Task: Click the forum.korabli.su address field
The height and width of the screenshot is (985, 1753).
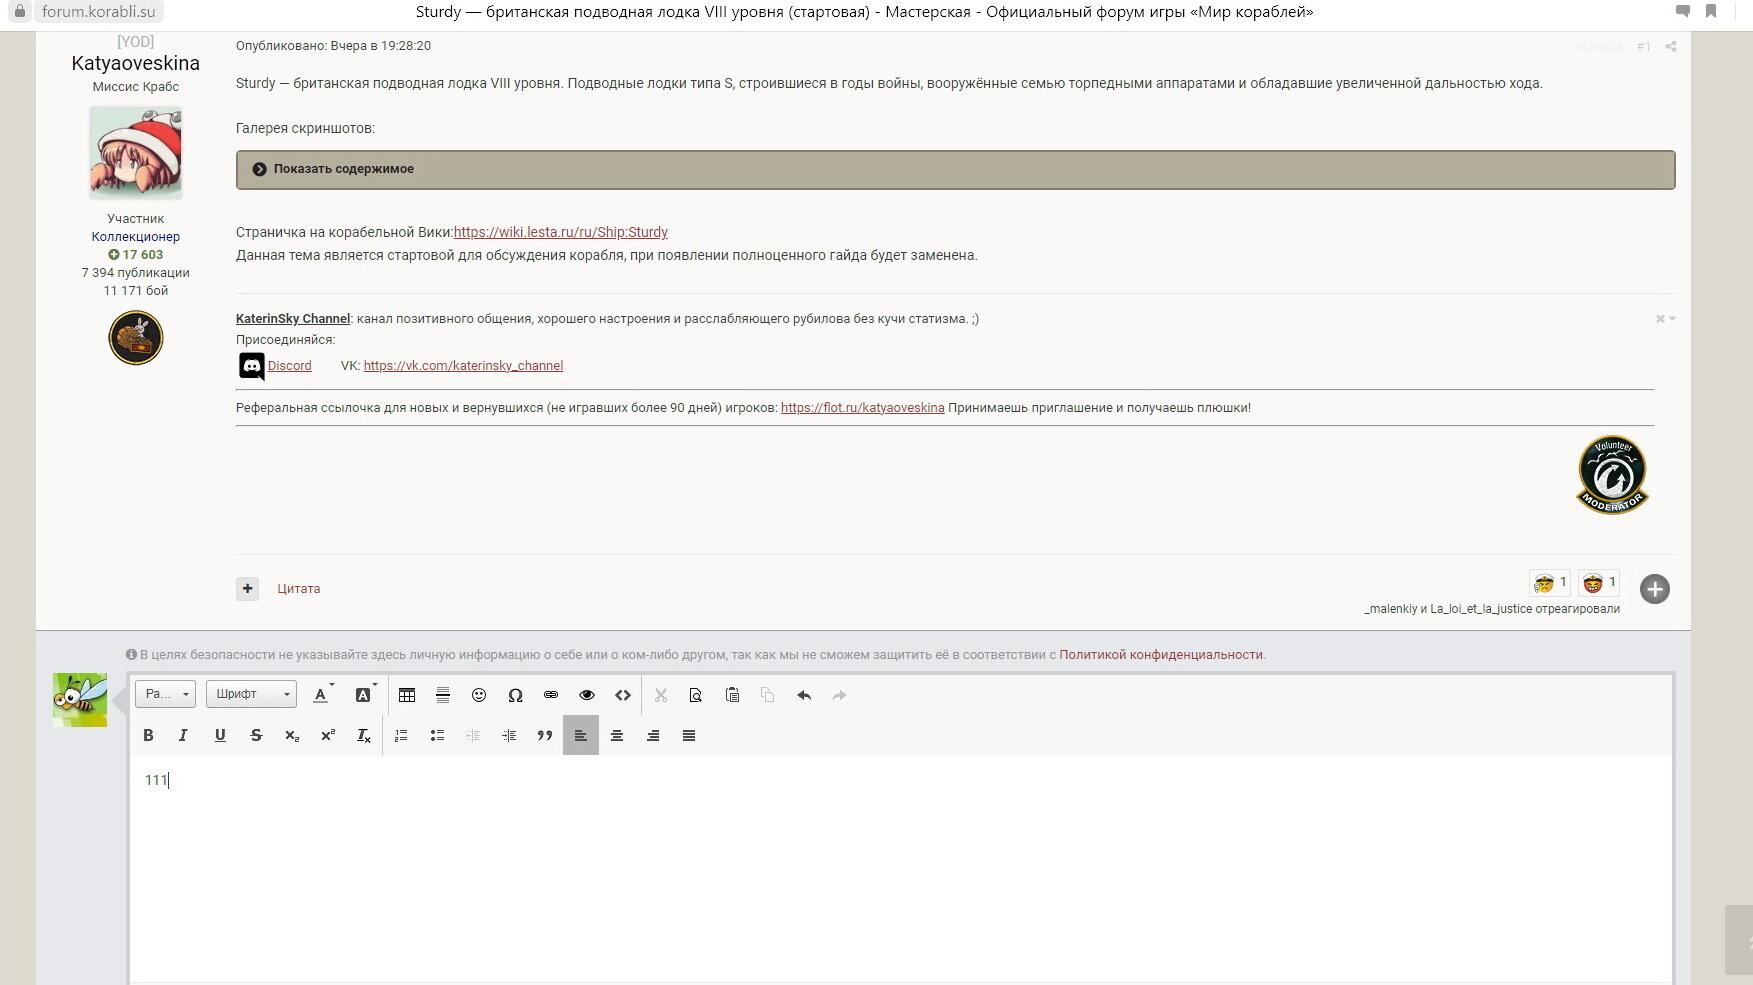Action: click(98, 12)
